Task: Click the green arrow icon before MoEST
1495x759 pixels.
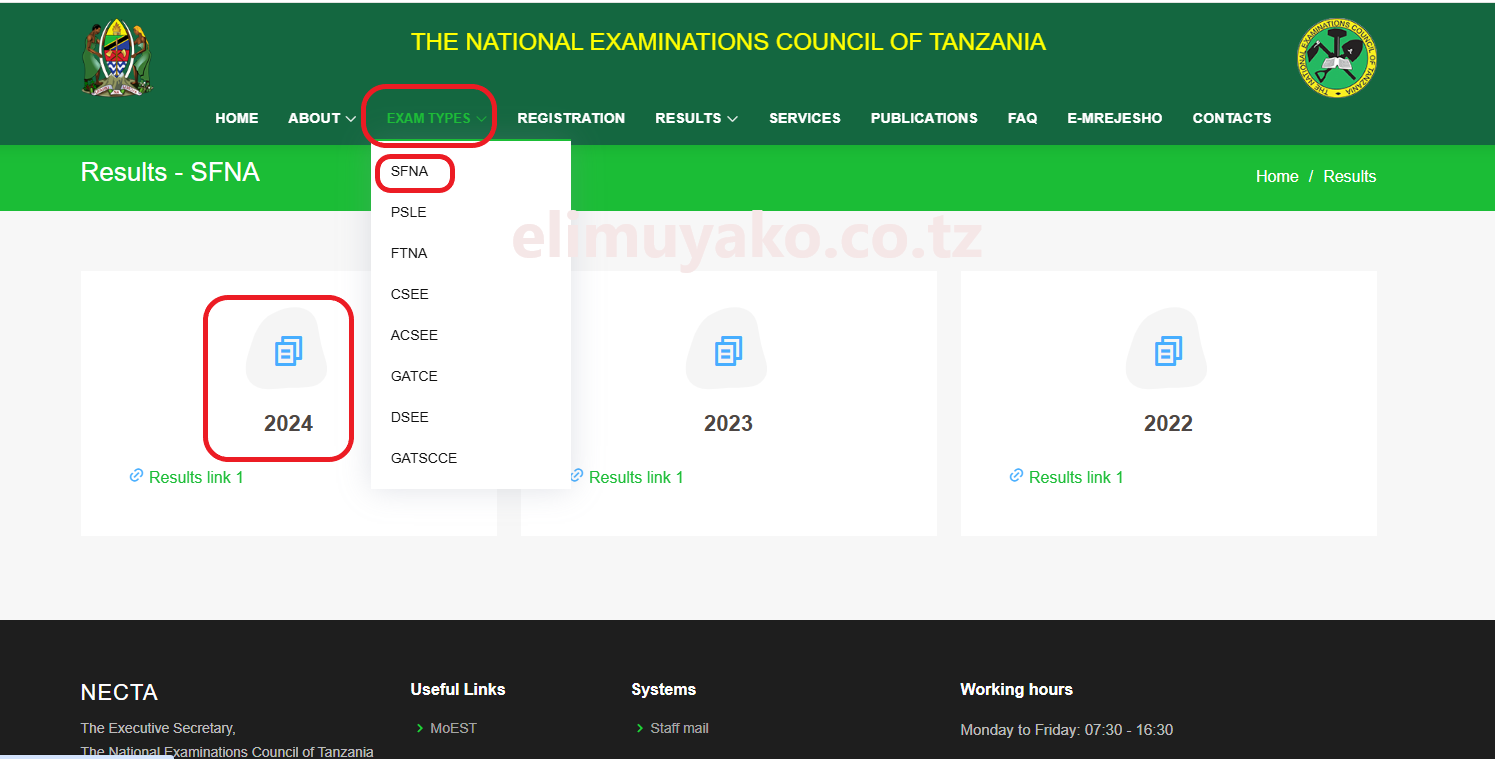Action: [x=421, y=728]
